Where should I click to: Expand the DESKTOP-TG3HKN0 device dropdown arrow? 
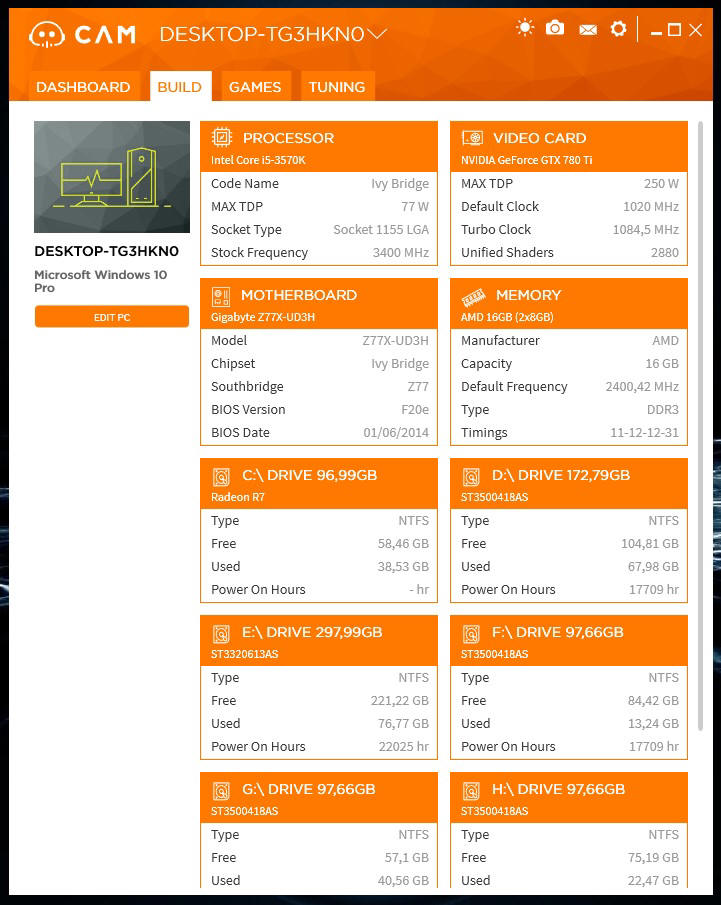point(376,35)
